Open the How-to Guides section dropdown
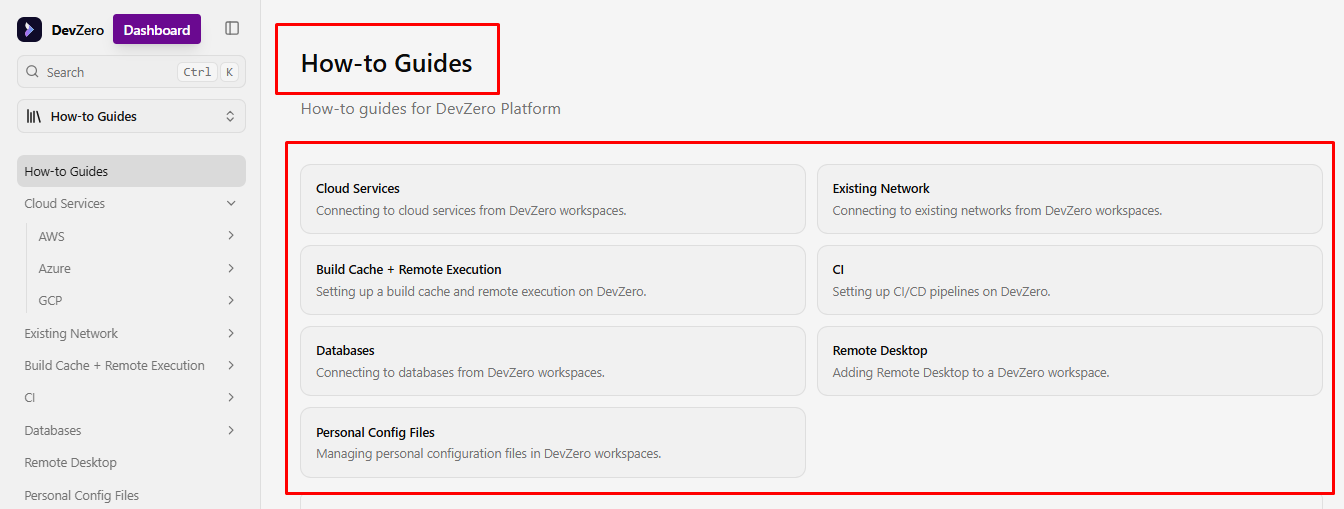This screenshot has width=1344, height=509. coord(131,116)
